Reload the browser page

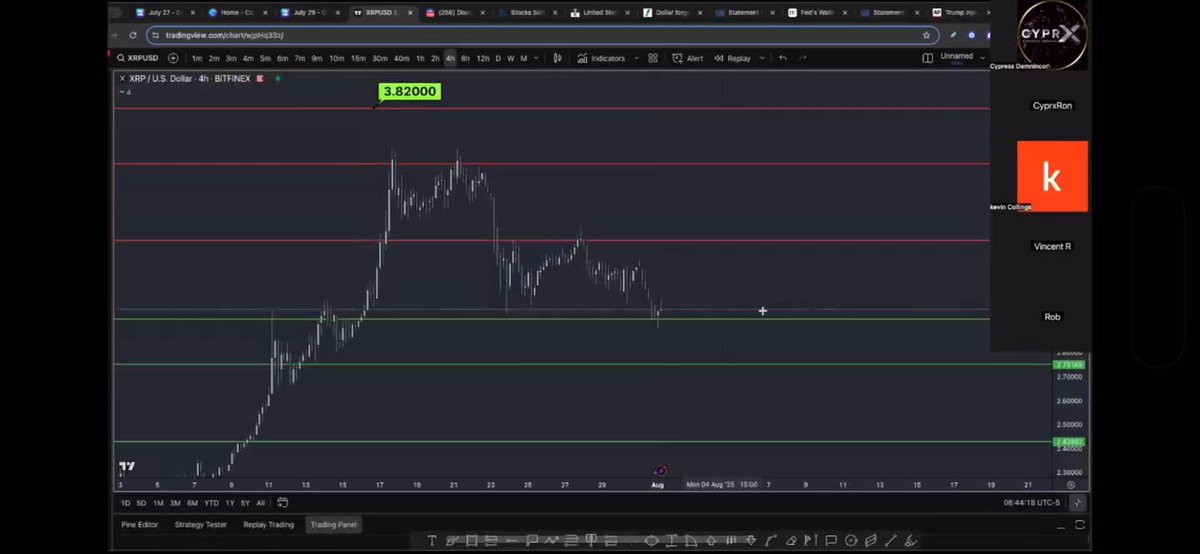coord(132,35)
